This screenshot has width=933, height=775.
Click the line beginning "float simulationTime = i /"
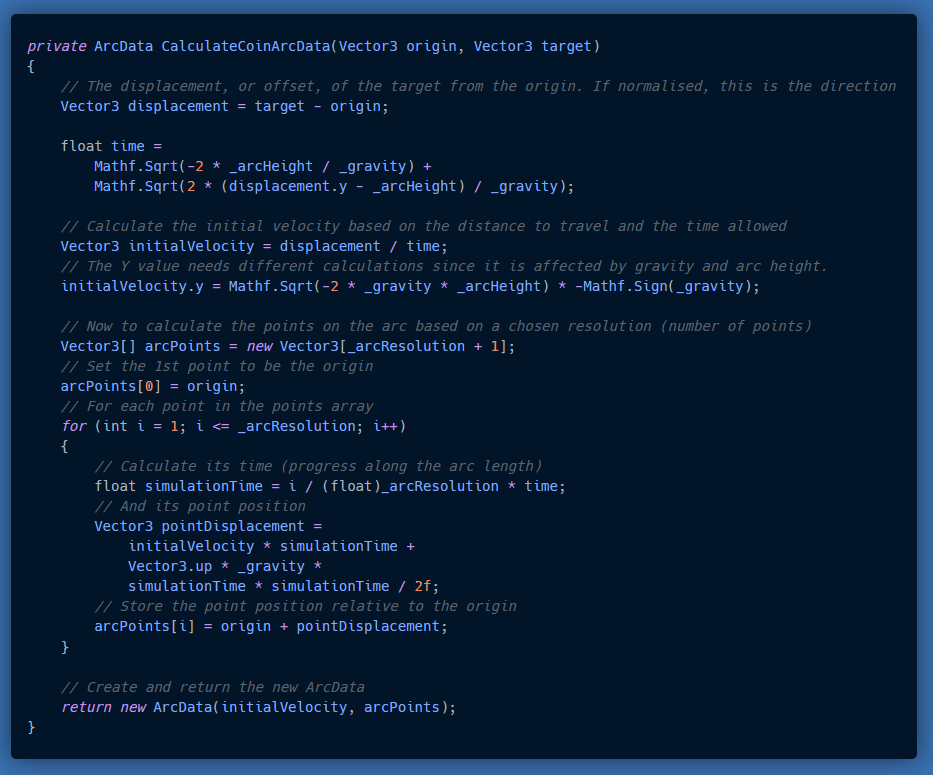(x=330, y=487)
